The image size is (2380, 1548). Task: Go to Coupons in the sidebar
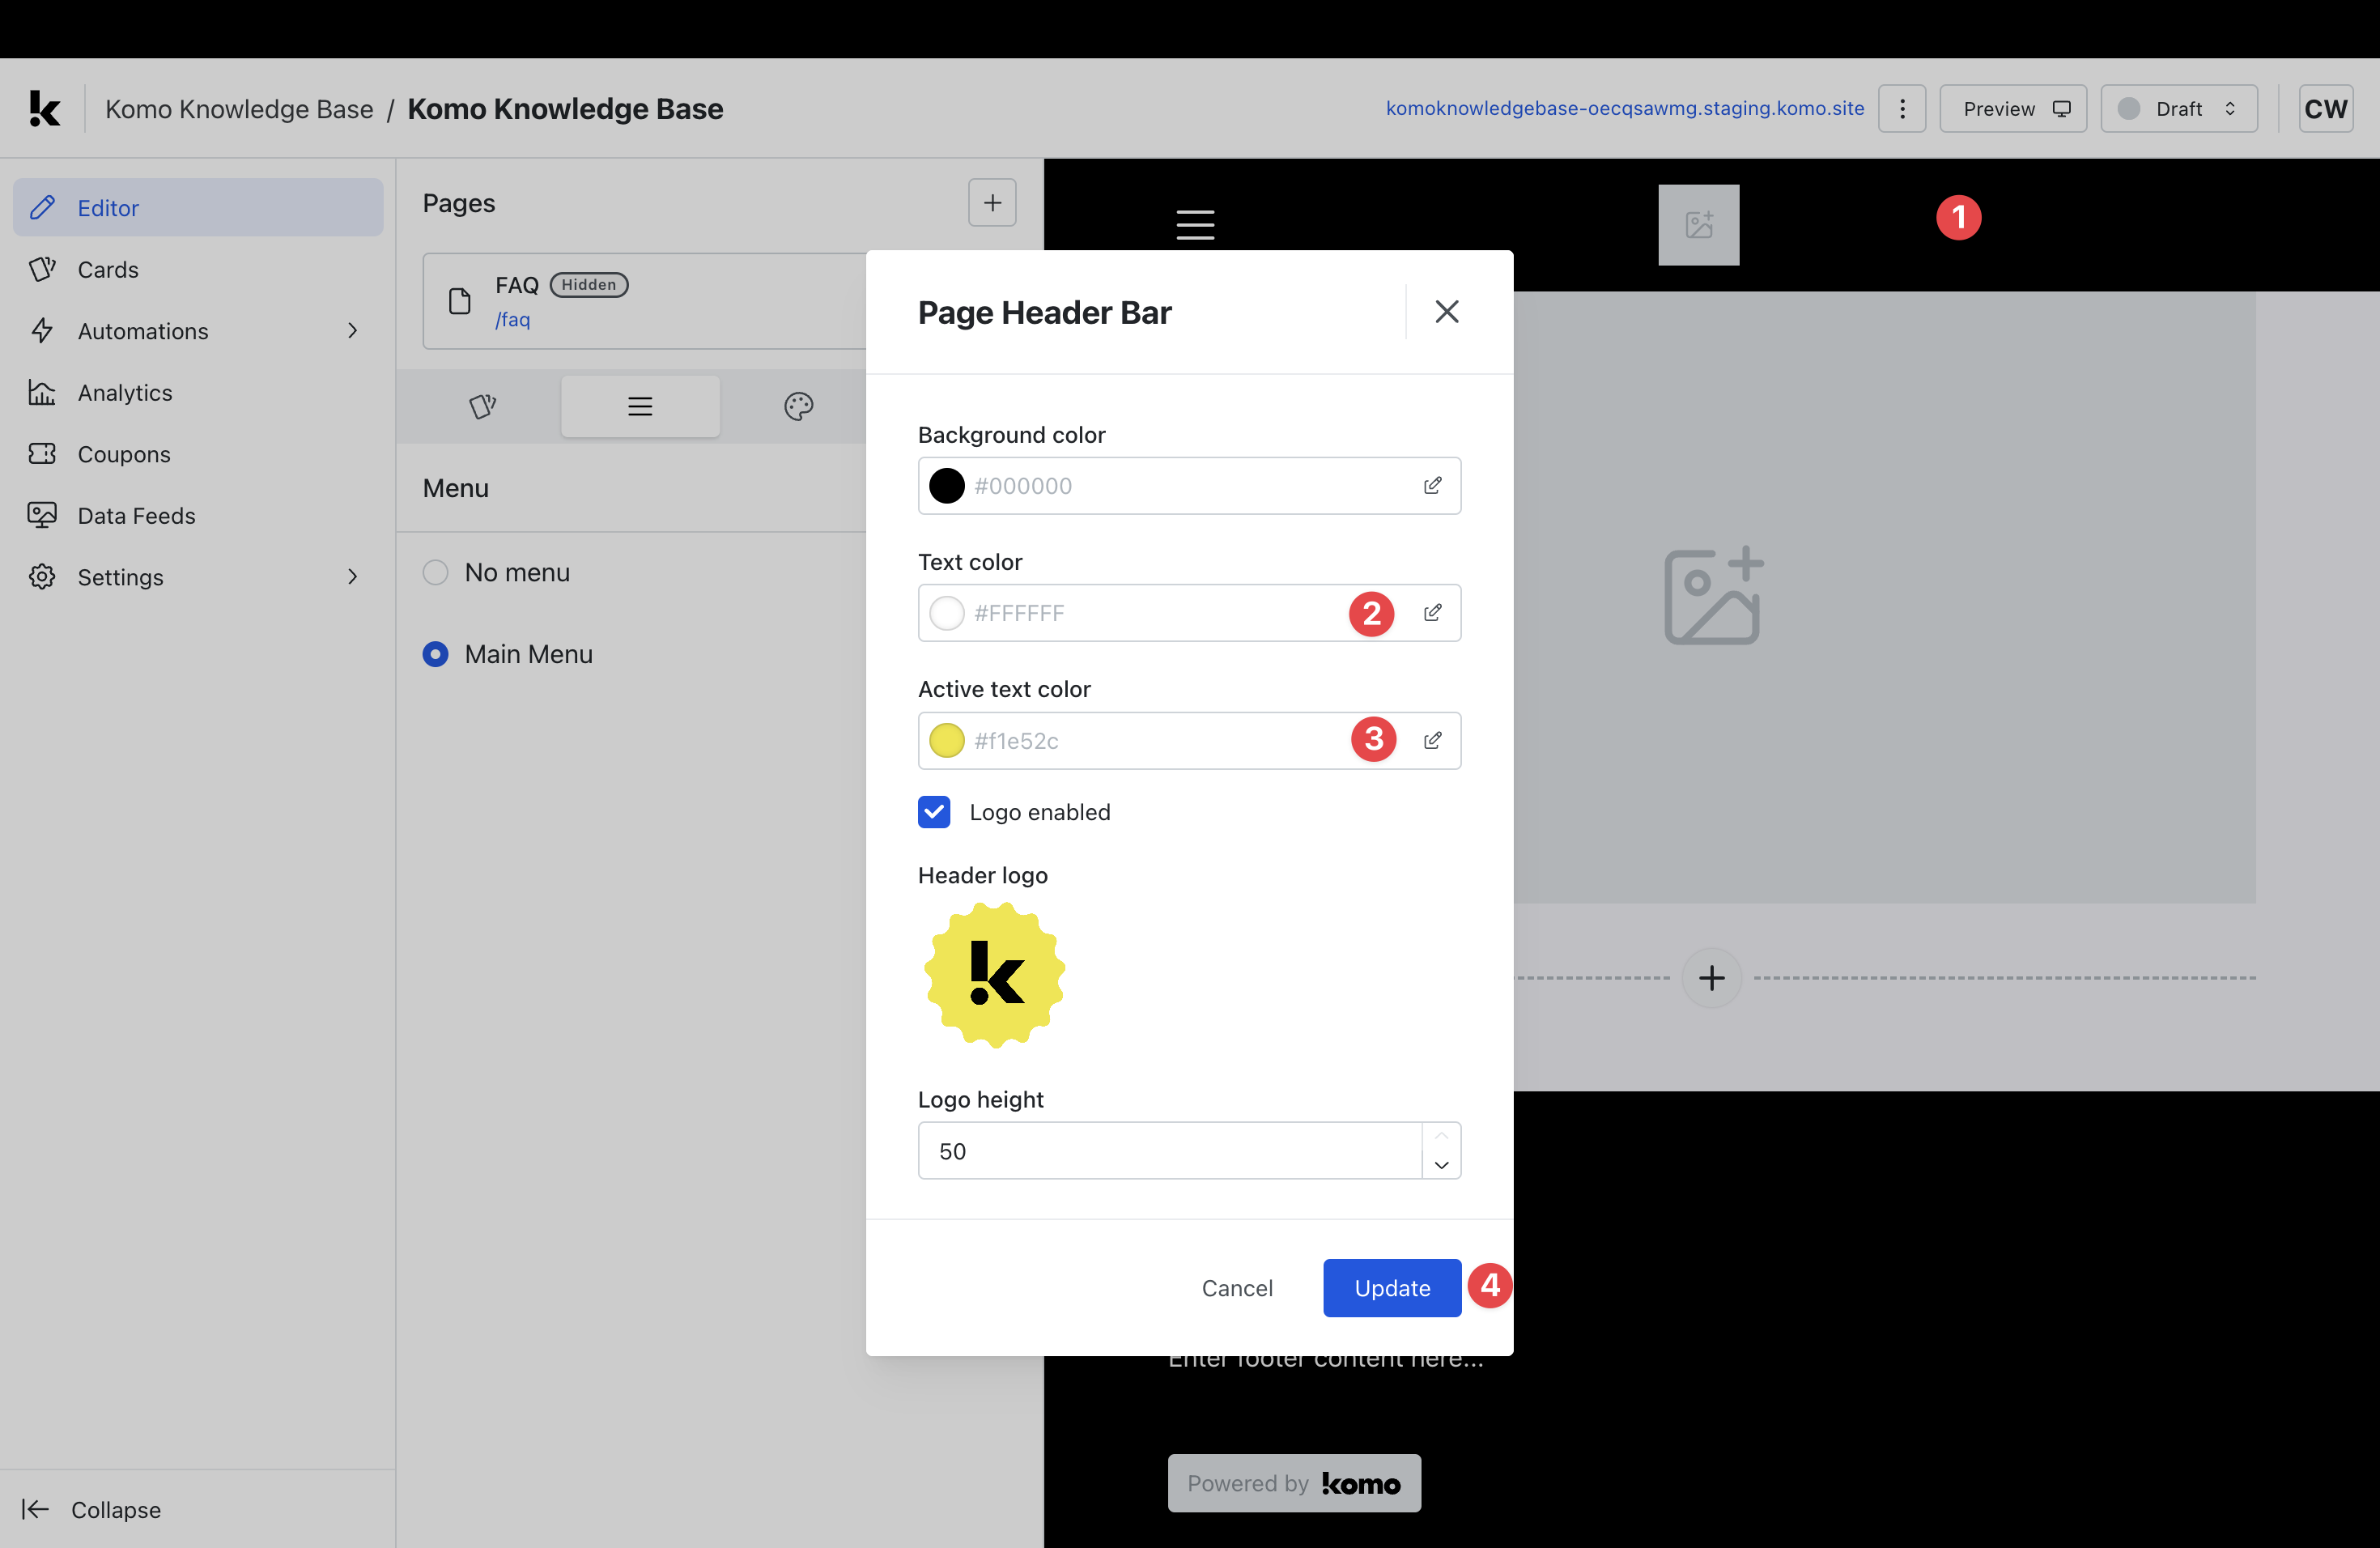124,454
